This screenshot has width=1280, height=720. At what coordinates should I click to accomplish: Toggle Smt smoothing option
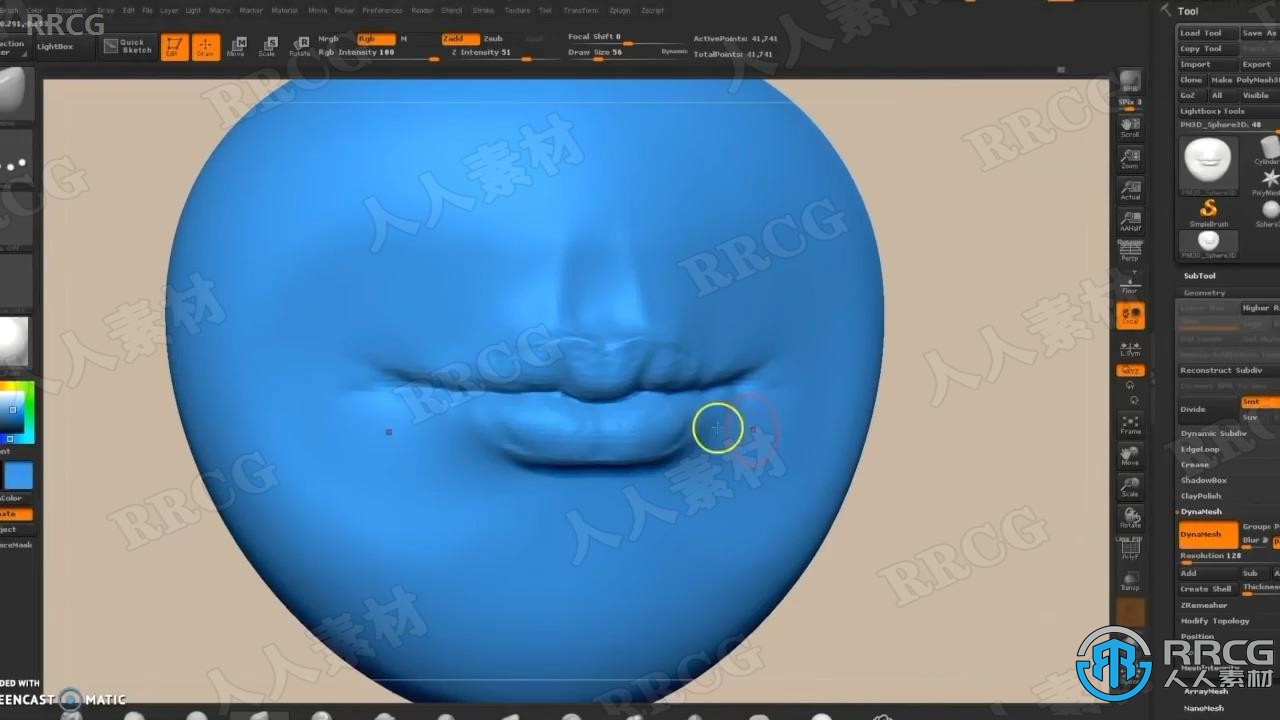(x=1259, y=402)
